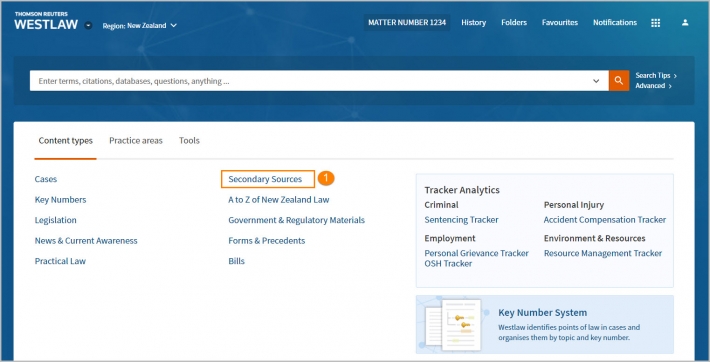The image size is (710, 362).
Task: Open the product switcher arrow beside Westlaw
Action: pyautogui.click(x=88, y=25)
